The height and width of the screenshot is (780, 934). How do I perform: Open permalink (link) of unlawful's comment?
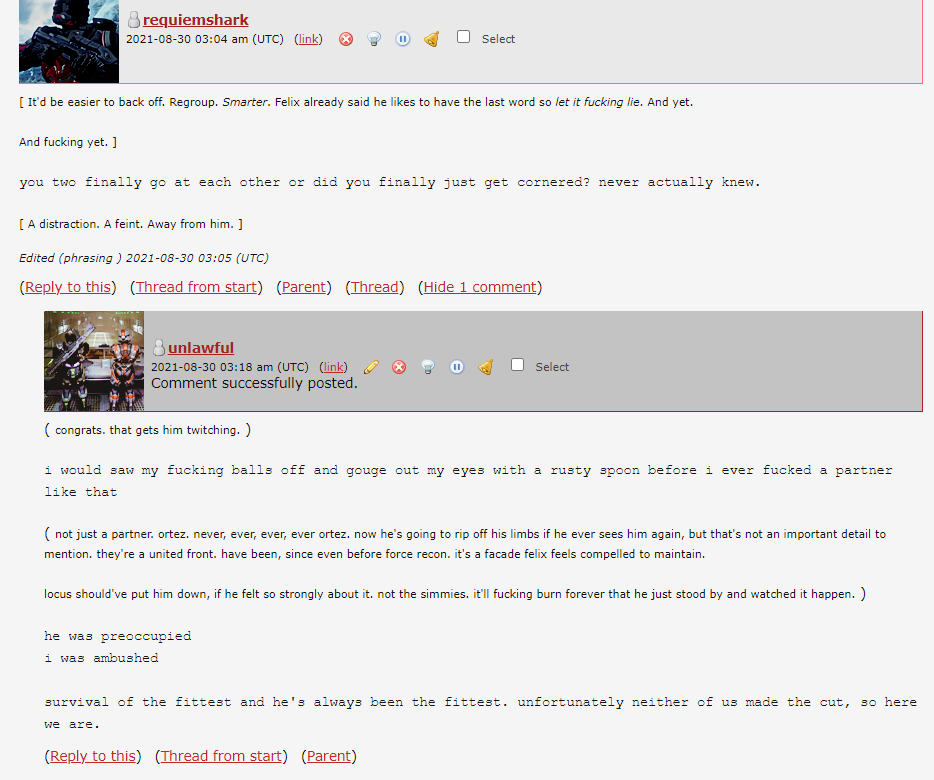click(x=334, y=367)
